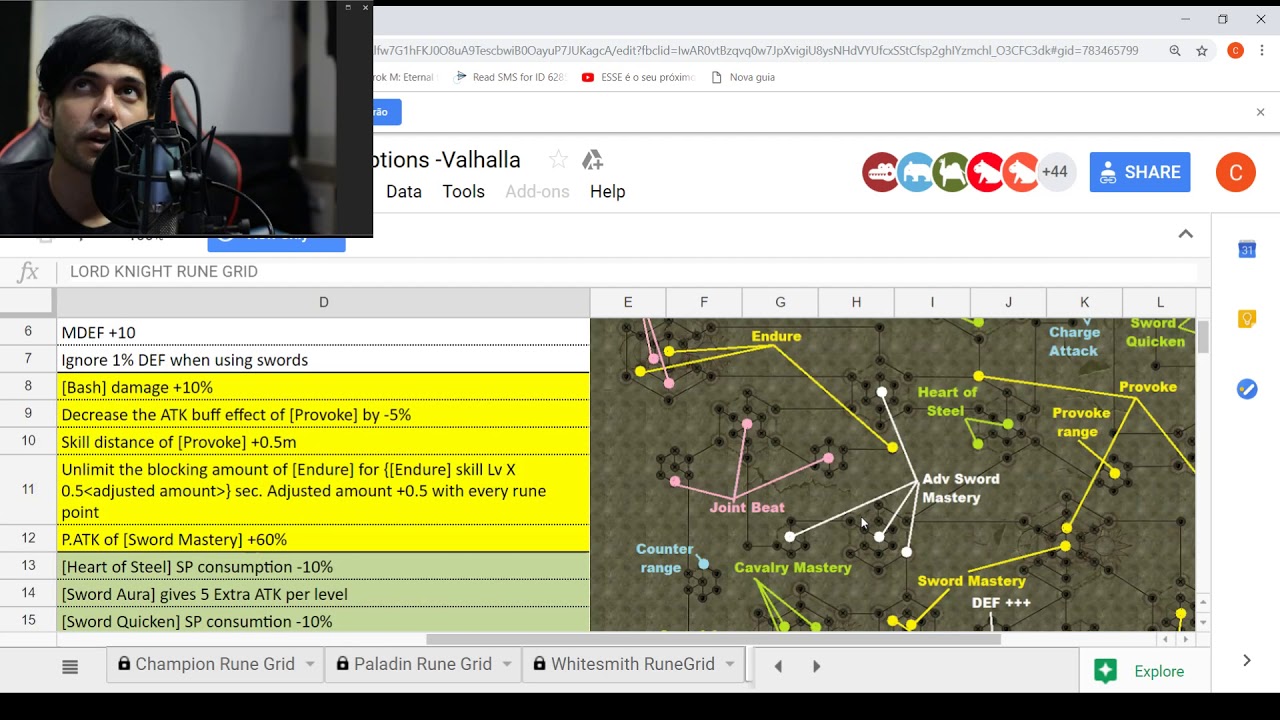The height and width of the screenshot is (720, 1280).
Task: Click the Joint Beat label in the rune grid
Action: coord(746,507)
